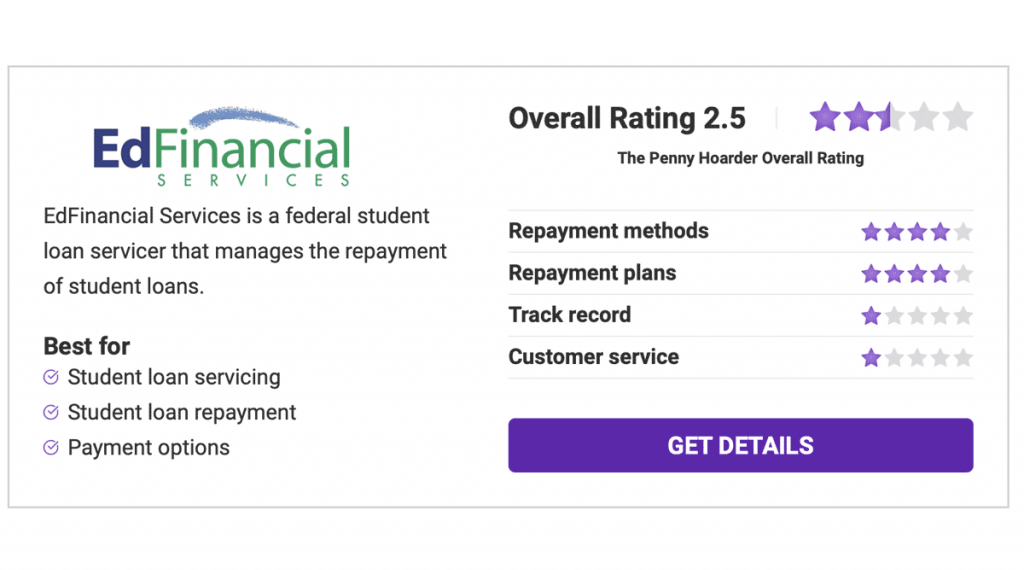Click the Repayment methods label
This screenshot has width=1024, height=570.
(x=608, y=231)
